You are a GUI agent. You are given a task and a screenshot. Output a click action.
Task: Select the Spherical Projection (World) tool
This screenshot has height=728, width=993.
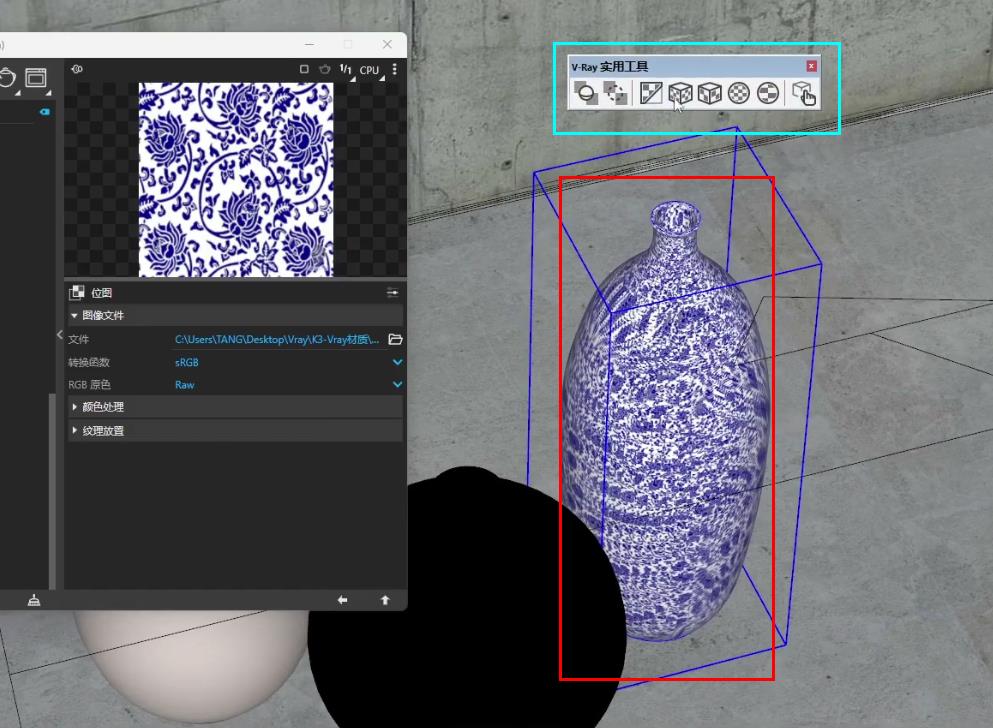pyautogui.click(x=738, y=94)
